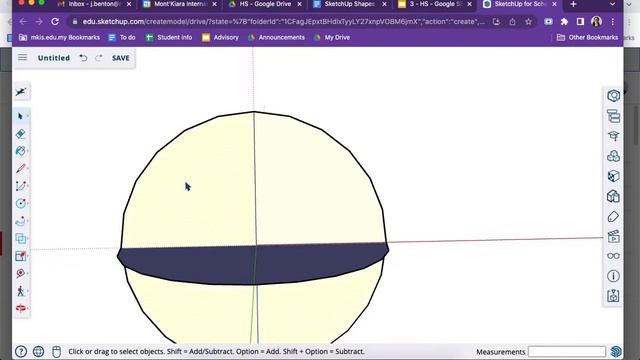Click the browser address bar URL
This screenshot has height=360, width=640.
tap(283, 22)
